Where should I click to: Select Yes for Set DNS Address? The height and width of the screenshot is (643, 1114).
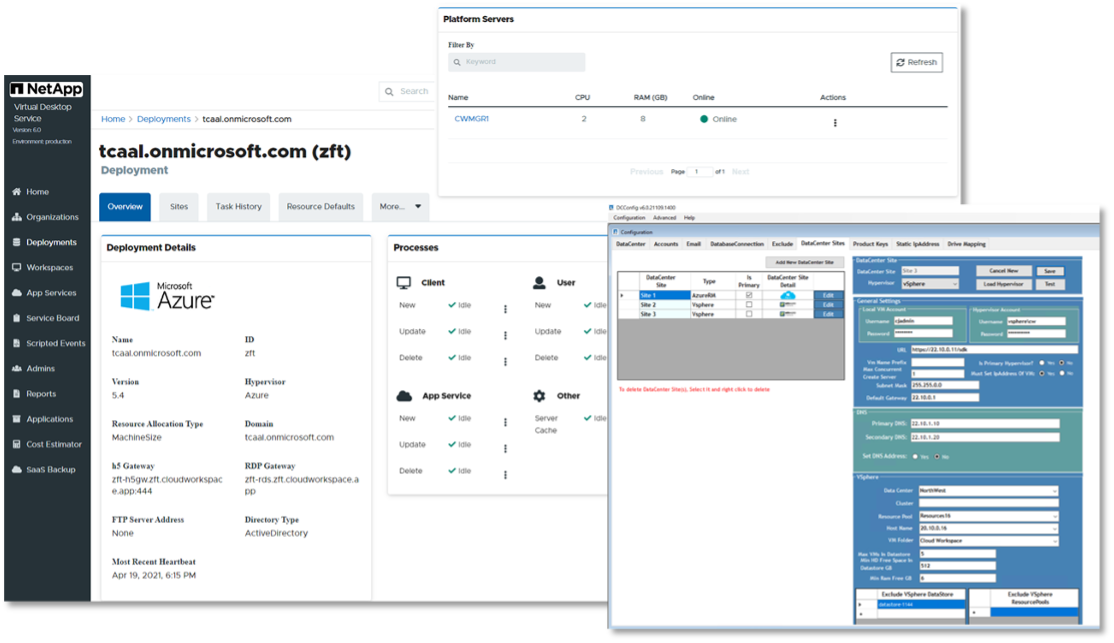[x=916, y=456]
